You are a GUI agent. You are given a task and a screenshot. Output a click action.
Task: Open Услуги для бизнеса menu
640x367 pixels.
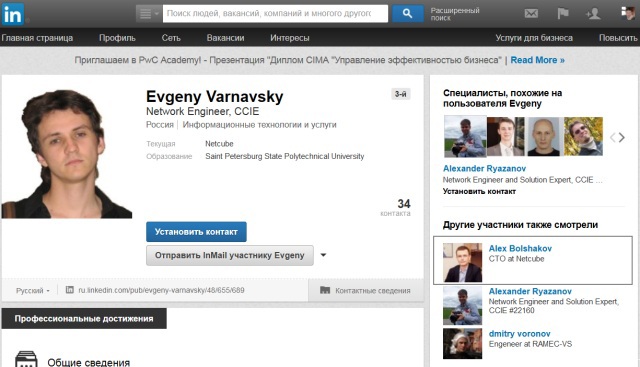pyautogui.click(x=534, y=38)
